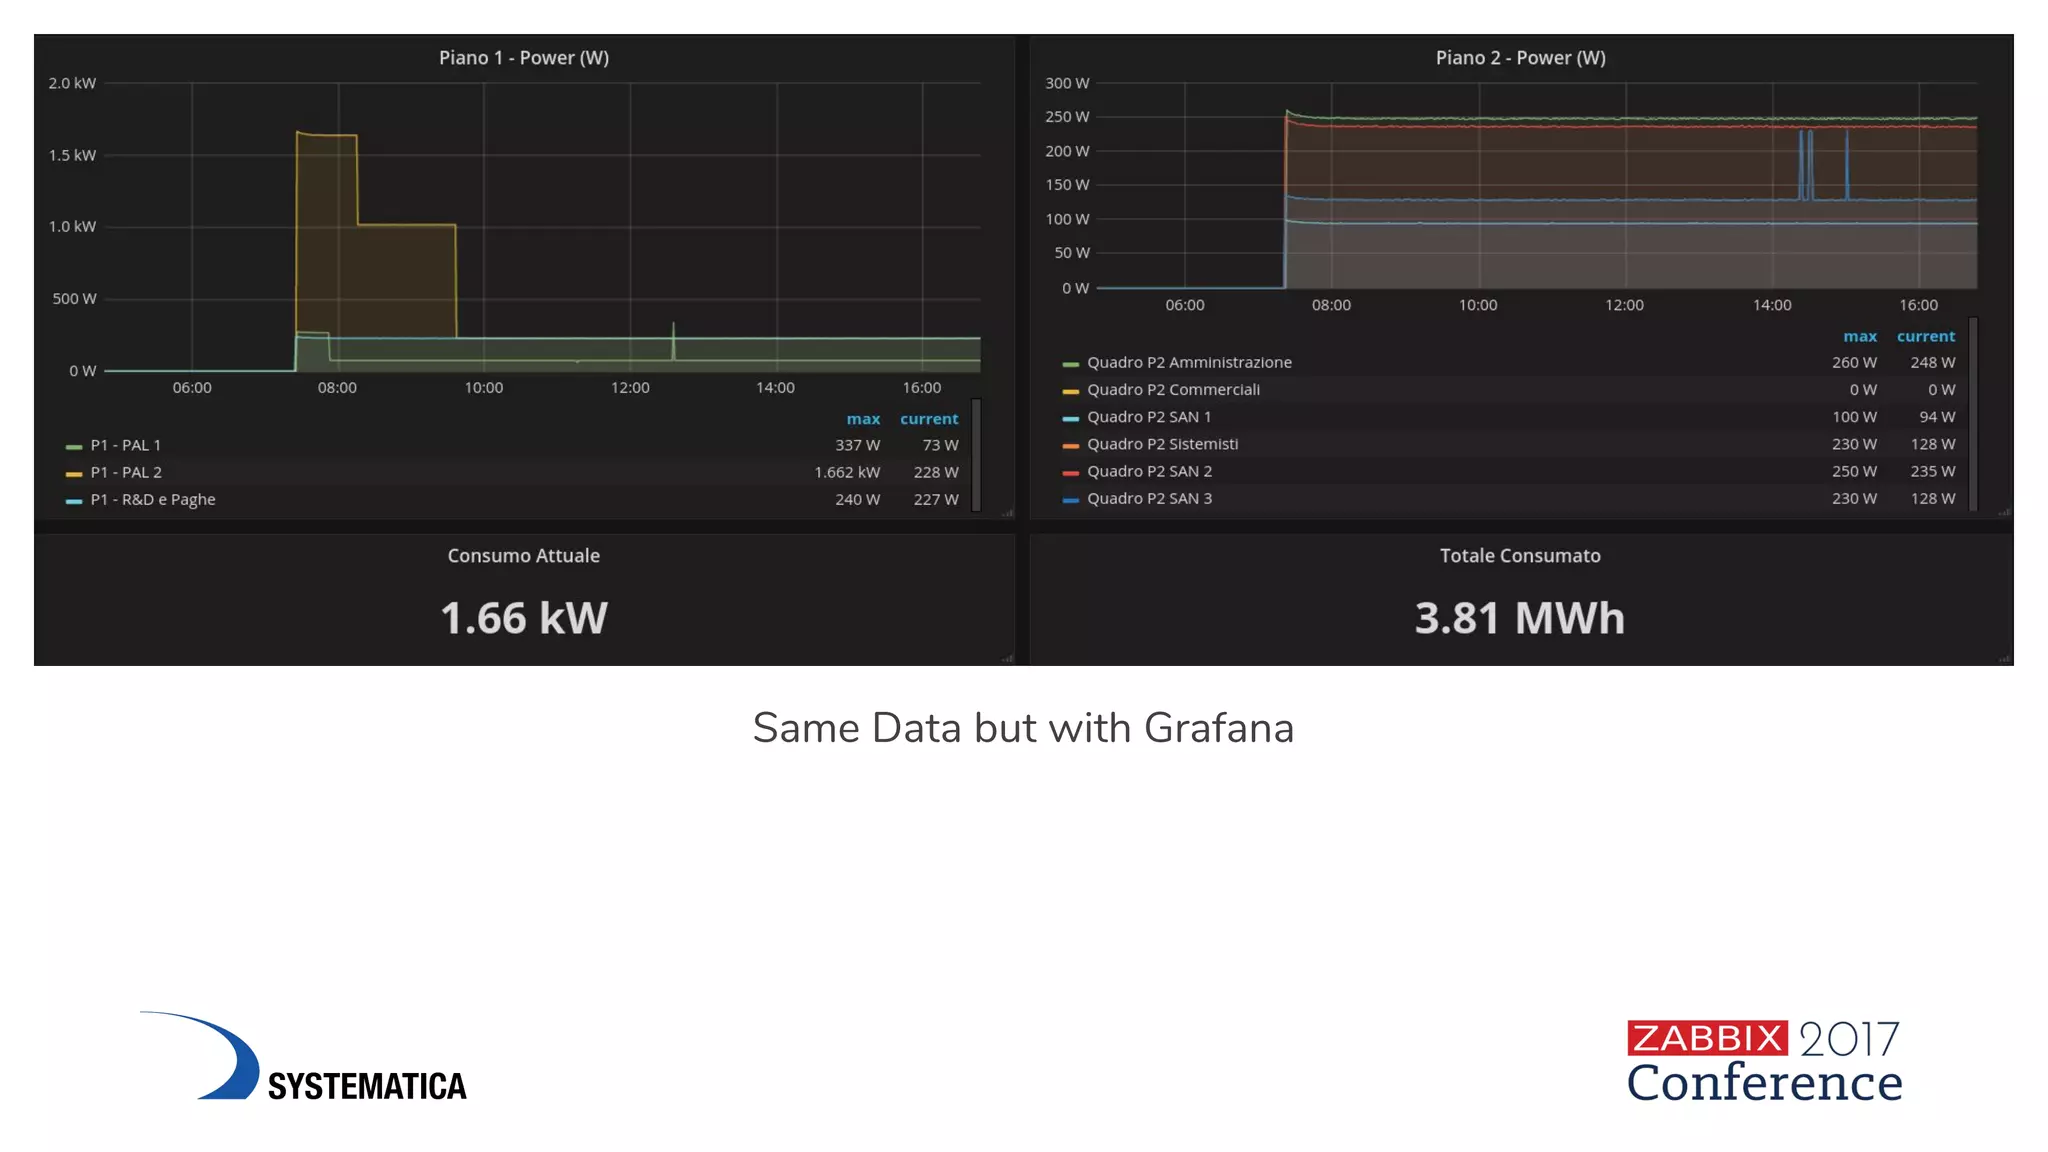Click the 1.66 kW current consumption value

(x=524, y=618)
